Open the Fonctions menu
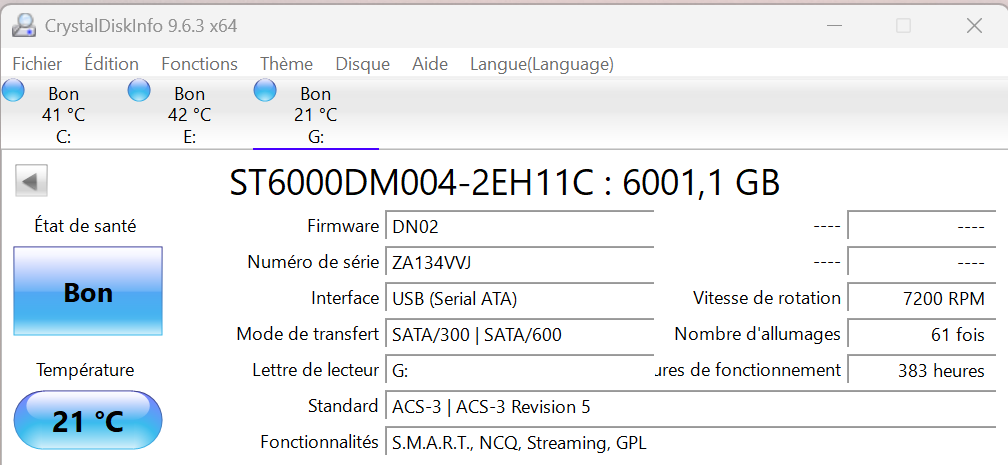The image size is (1008, 465). coord(199,64)
